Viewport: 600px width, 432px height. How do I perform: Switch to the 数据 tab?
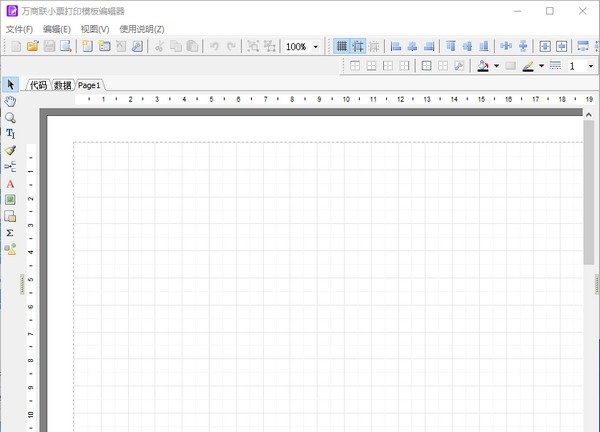click(x=63, y=86)
